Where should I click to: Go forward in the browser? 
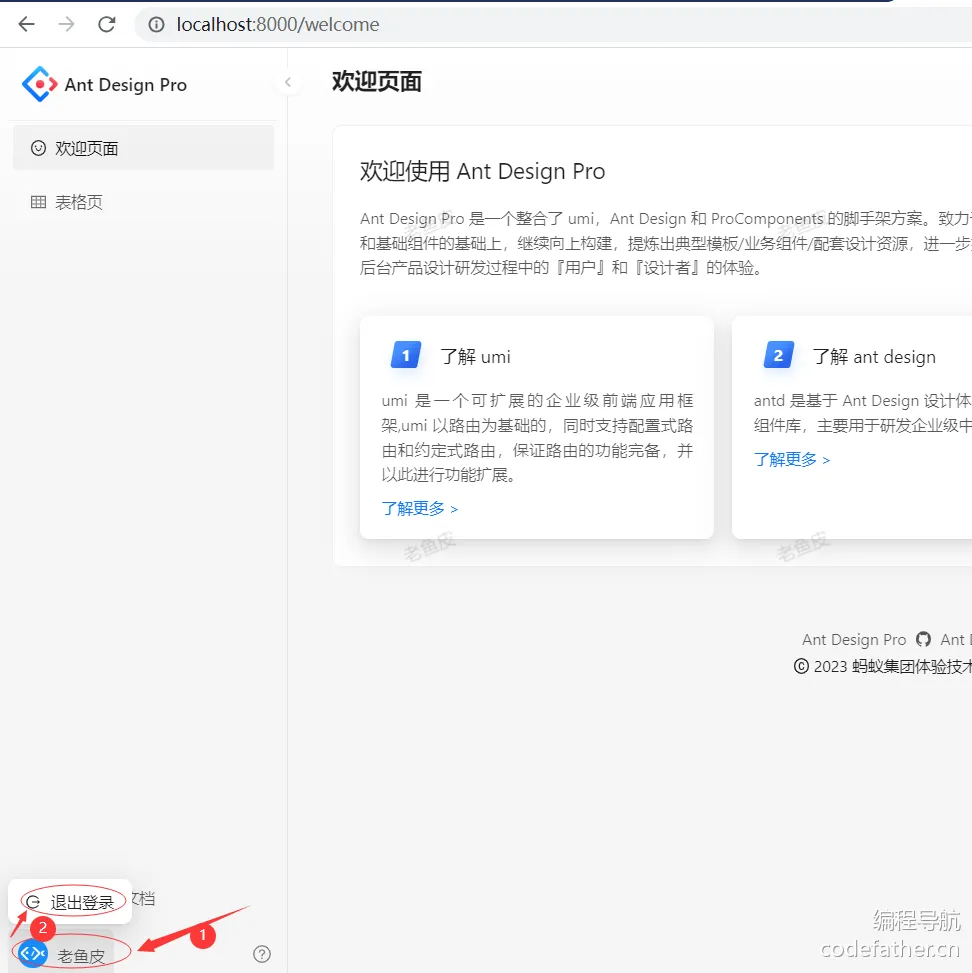[x=66, y=24]
